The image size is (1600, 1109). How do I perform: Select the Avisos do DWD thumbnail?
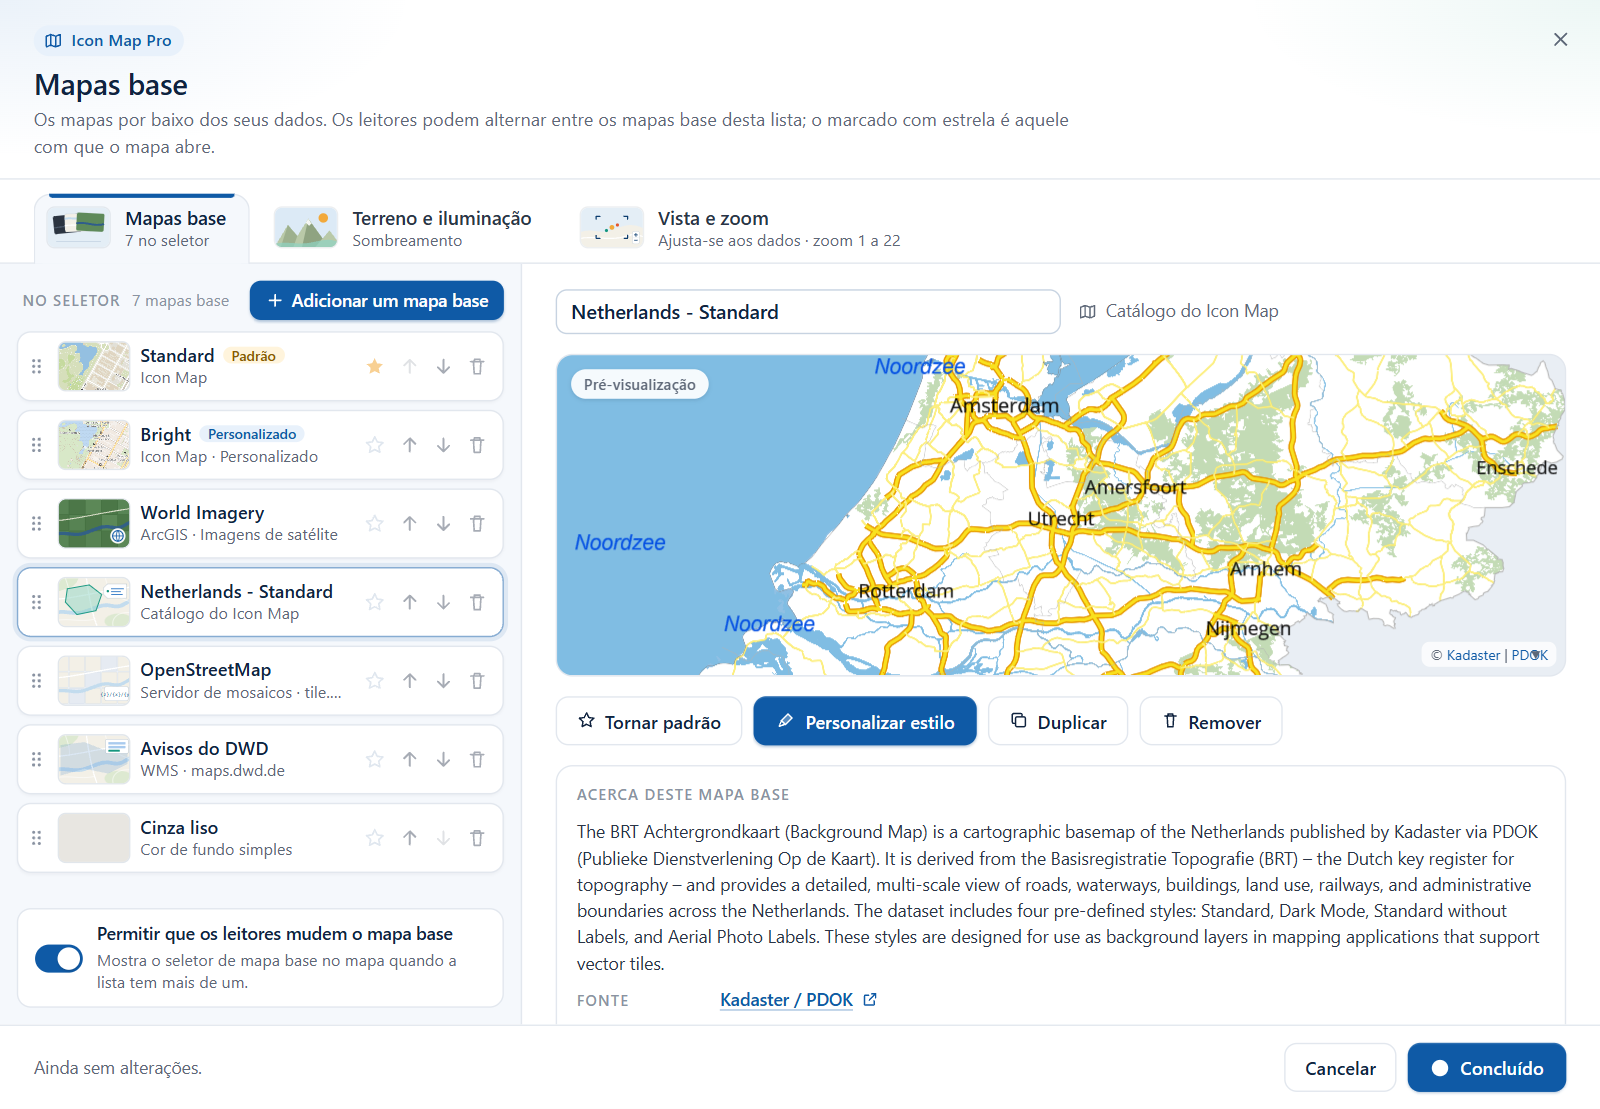point(94,759)
